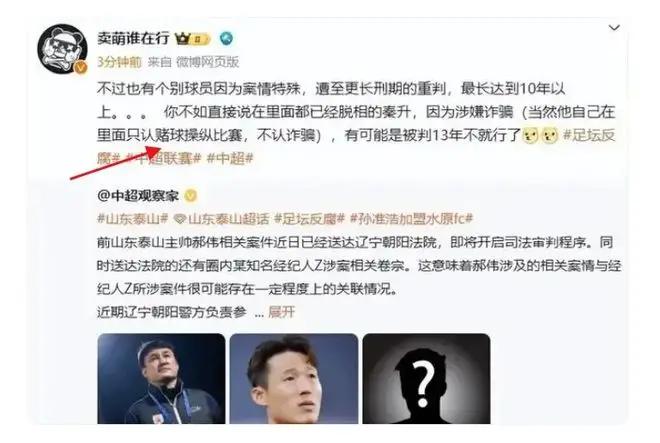The image size is (660, 443).
Task: Open the question mark silhouette thumbnail
Action: click(x=426, y=379)
